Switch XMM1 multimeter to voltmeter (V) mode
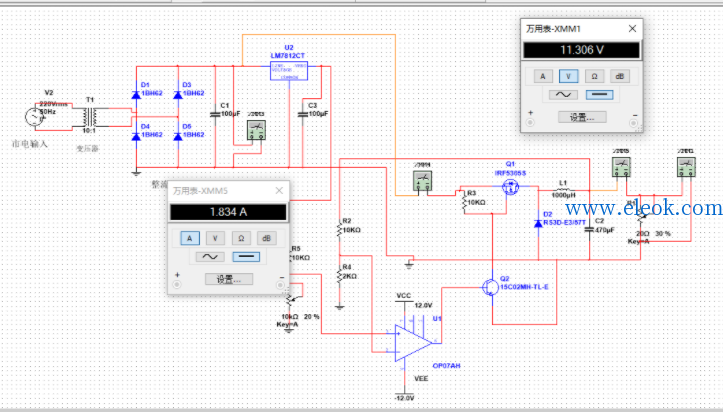This screenshot has height=412, width=723. coord(568,77)
